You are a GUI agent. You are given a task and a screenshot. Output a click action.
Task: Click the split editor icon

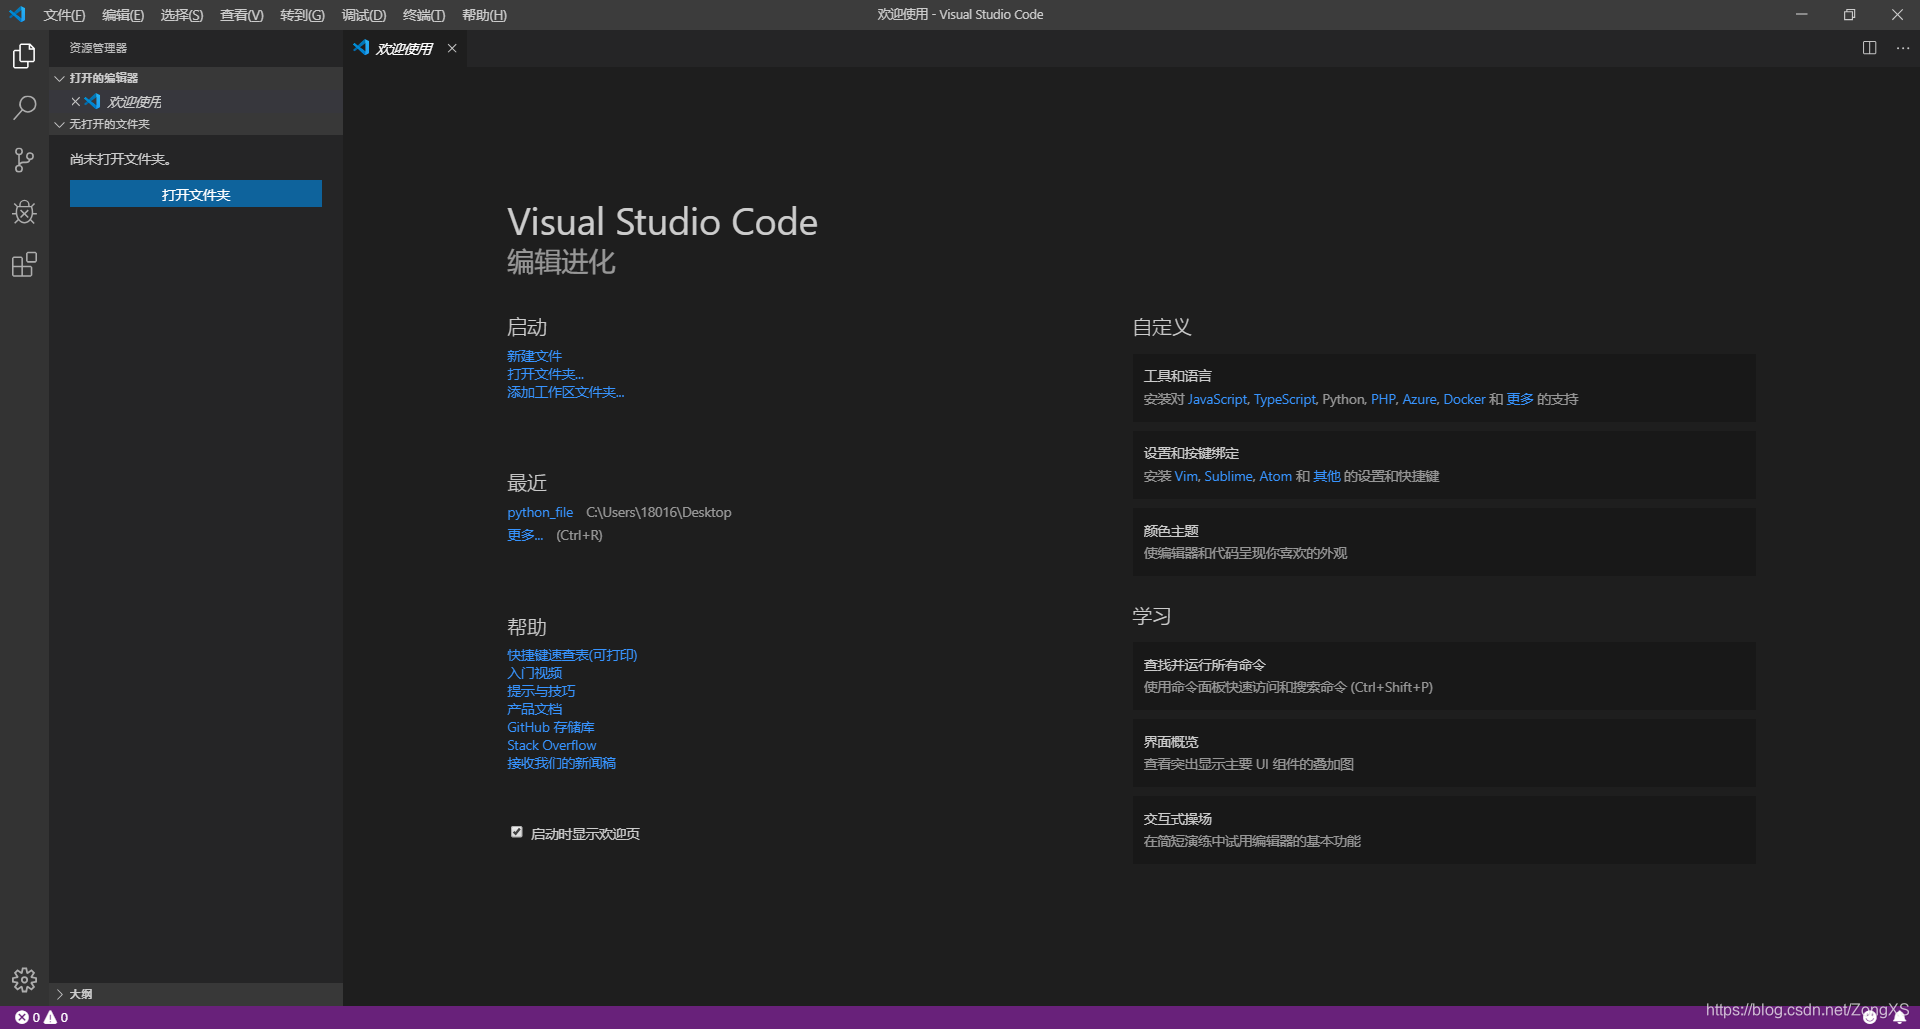pyautogui.click(x=1869, y=48)
